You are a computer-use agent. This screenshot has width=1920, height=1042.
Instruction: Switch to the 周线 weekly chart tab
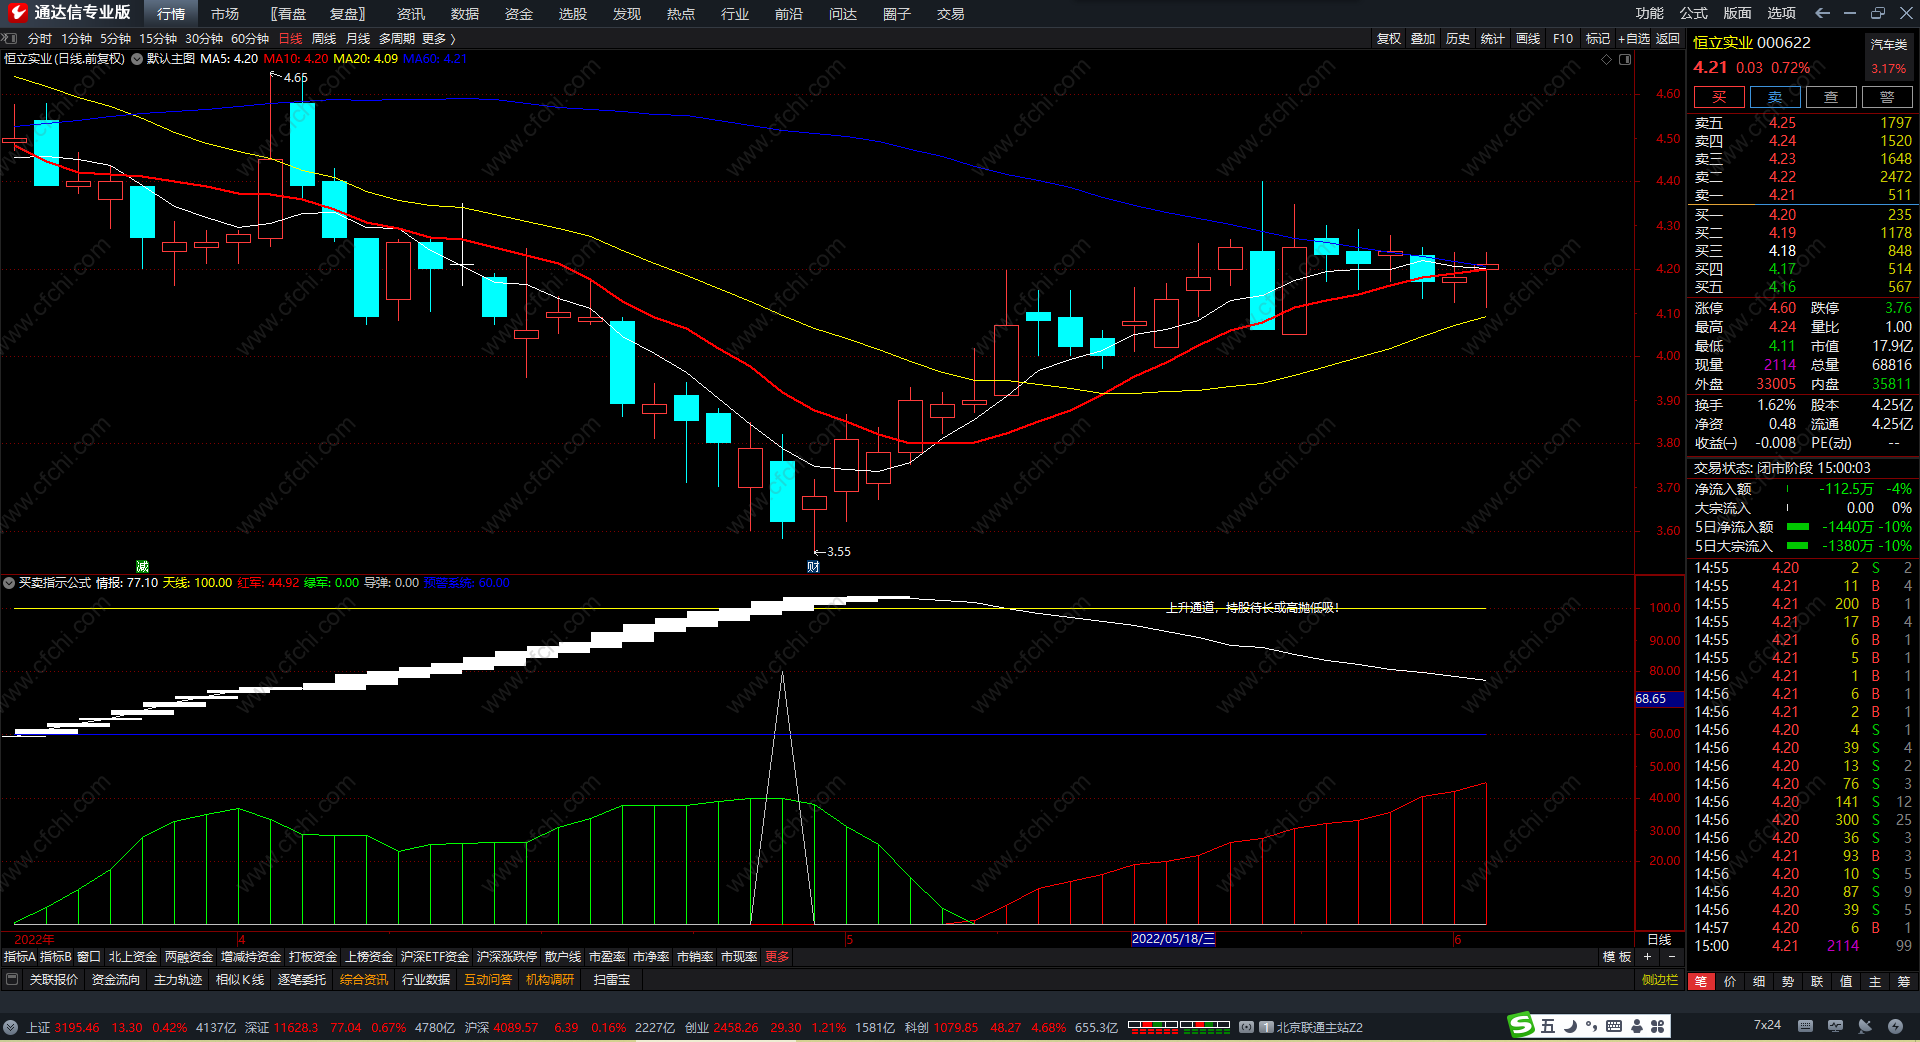coord(324,38)
